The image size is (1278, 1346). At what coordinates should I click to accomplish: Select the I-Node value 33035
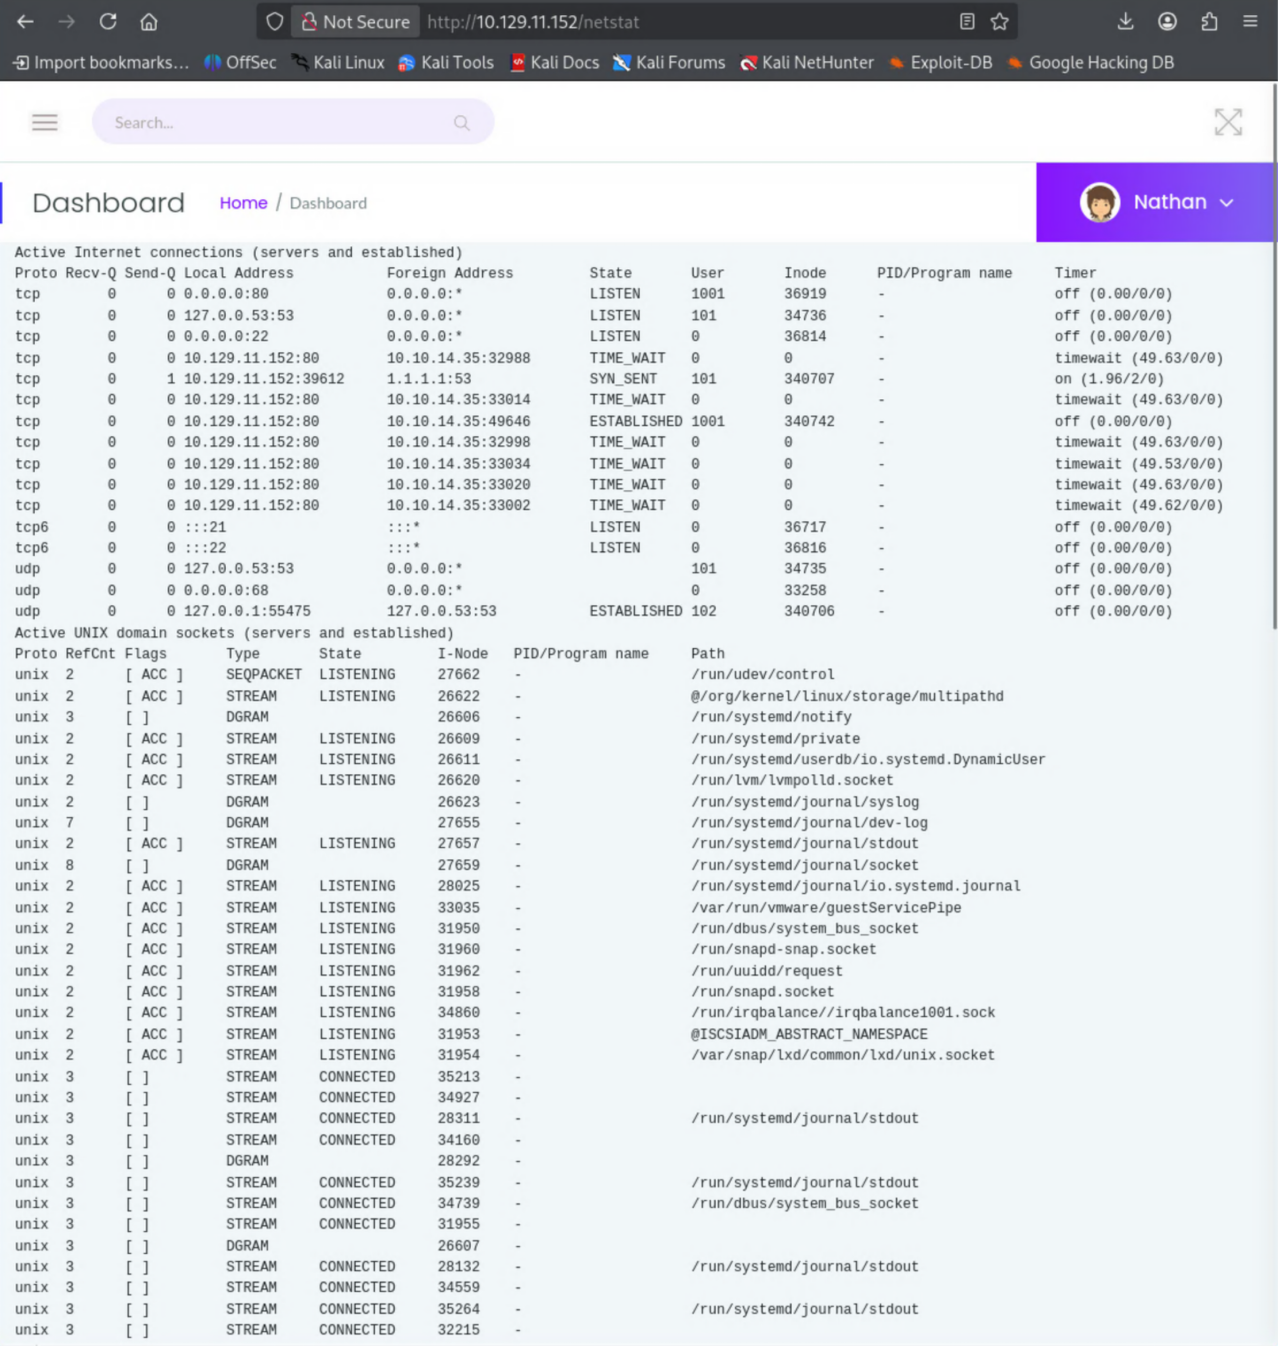click(458, 908)
